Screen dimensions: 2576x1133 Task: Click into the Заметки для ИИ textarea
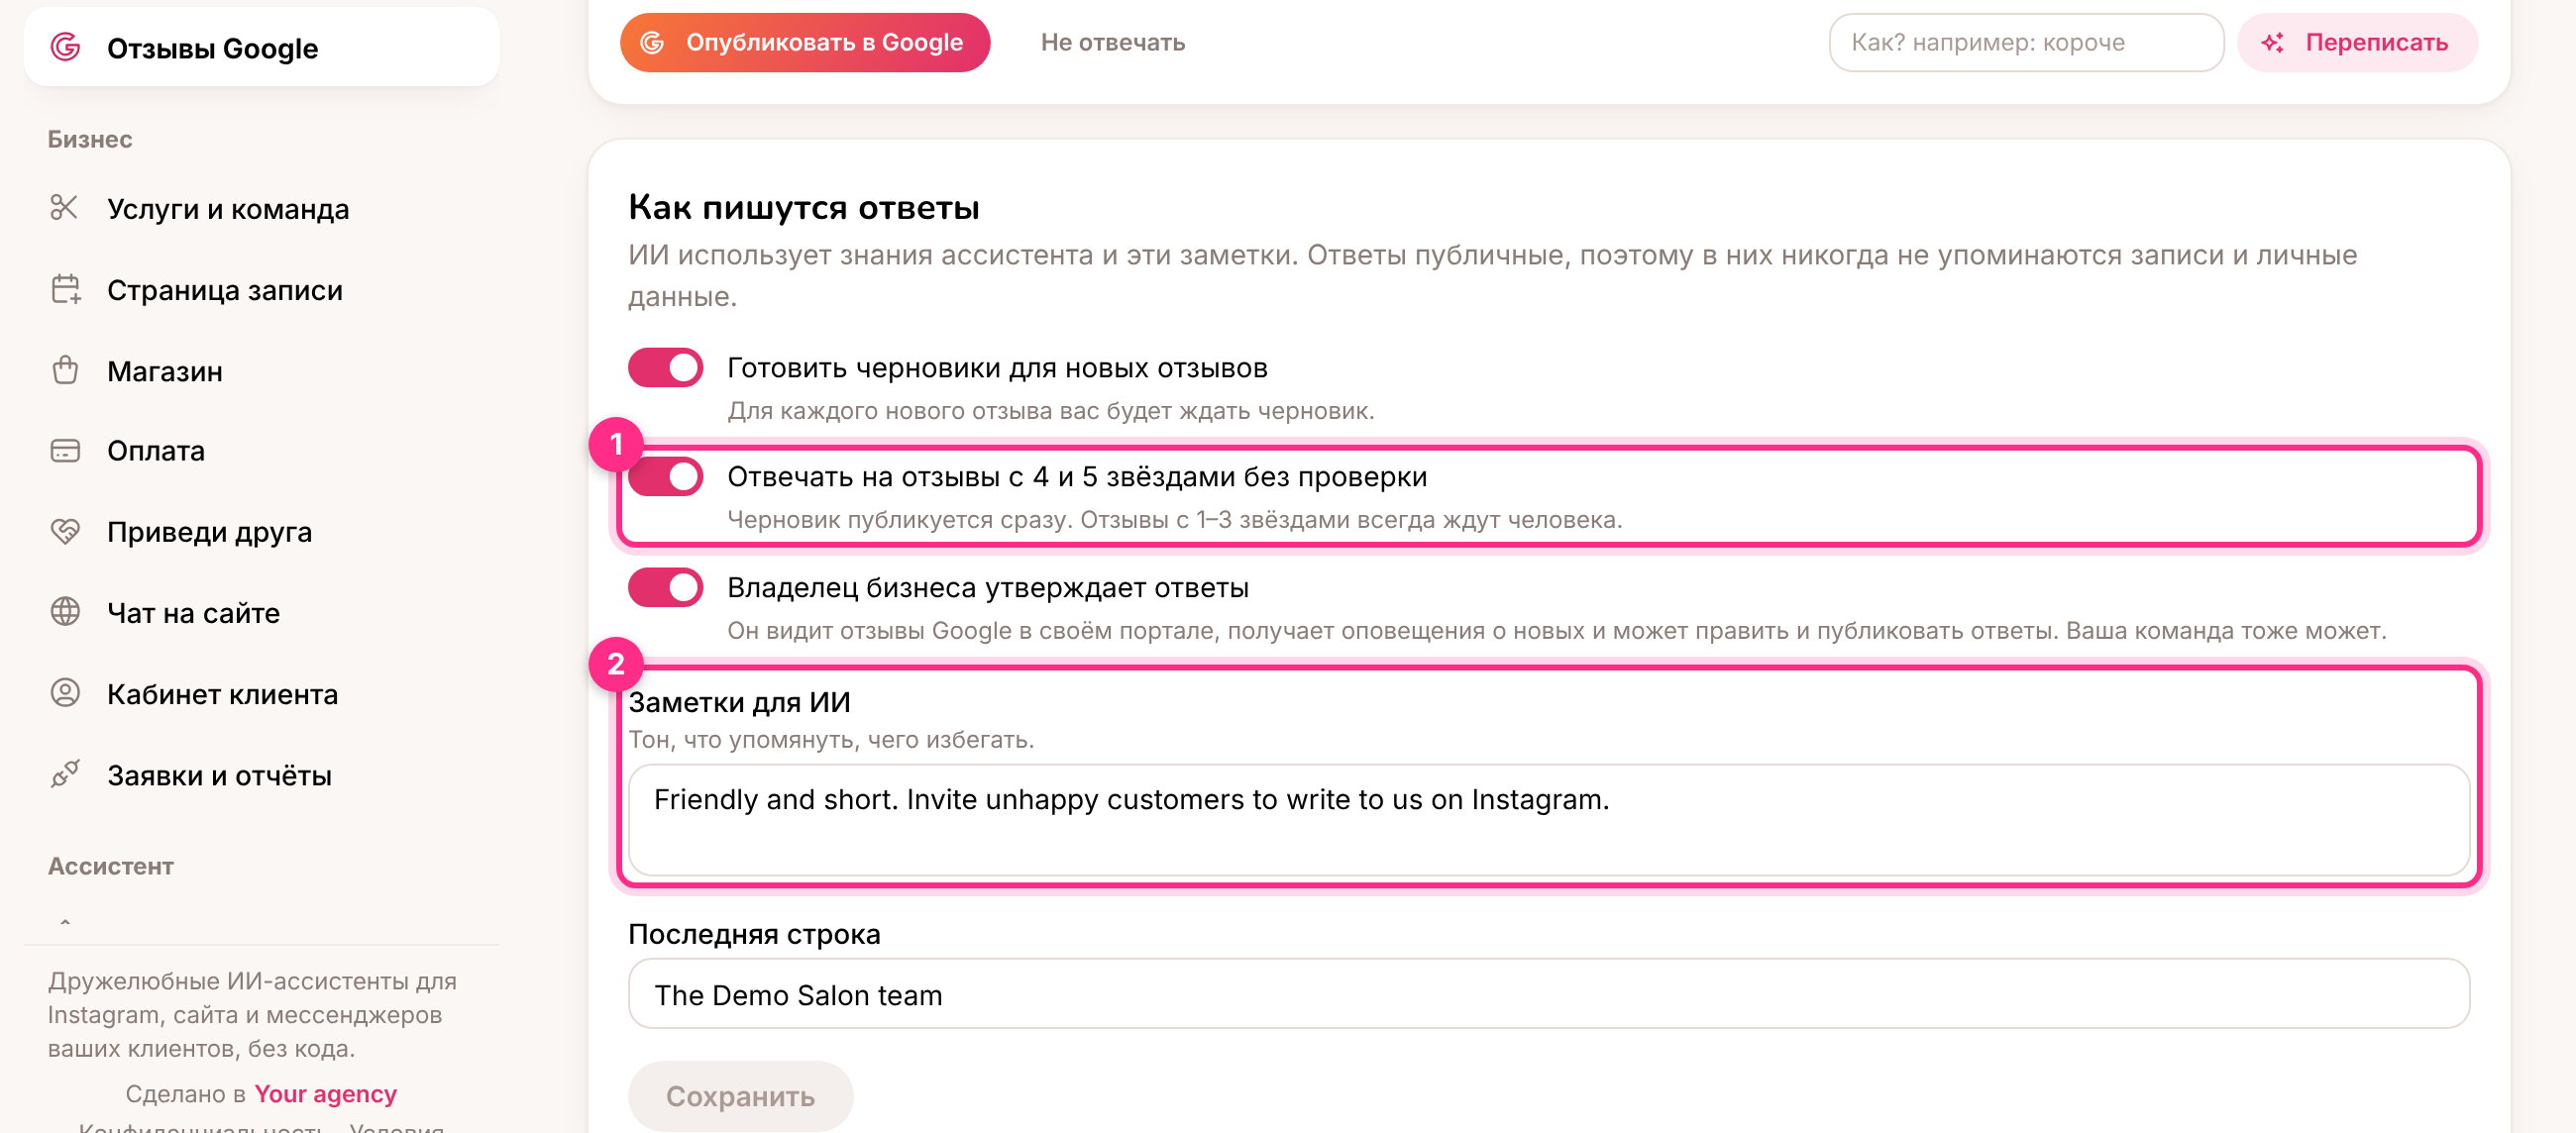tap(1548, 820)
